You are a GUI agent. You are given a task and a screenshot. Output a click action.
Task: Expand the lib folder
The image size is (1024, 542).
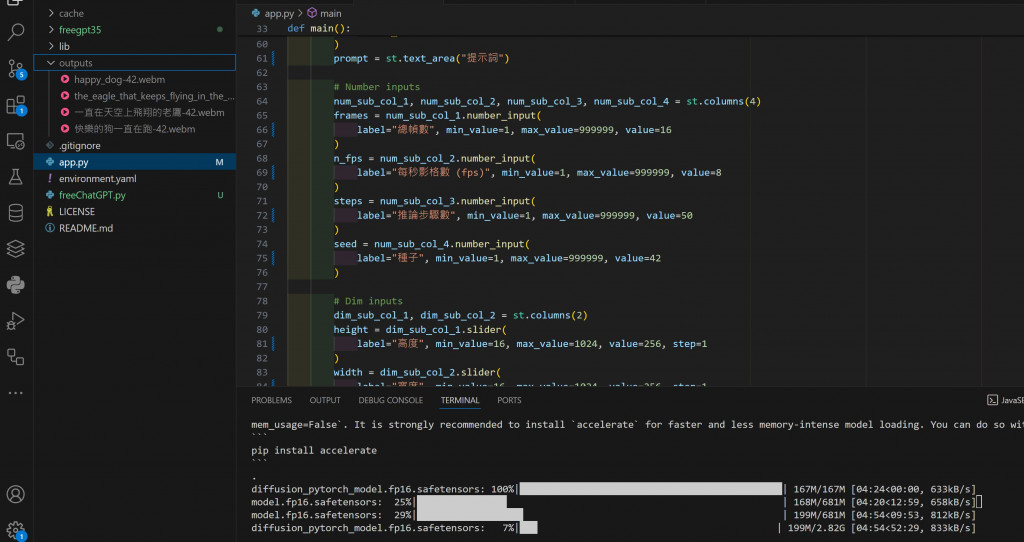tap(135, 46)
